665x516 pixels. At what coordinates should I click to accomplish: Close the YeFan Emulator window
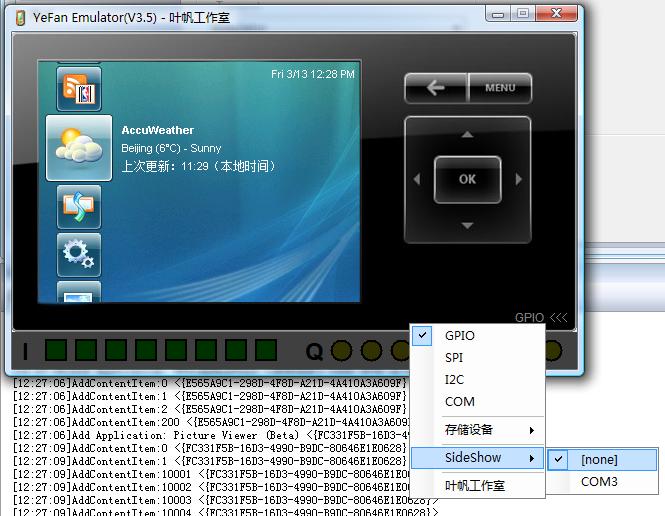click(x=556, y=14)
